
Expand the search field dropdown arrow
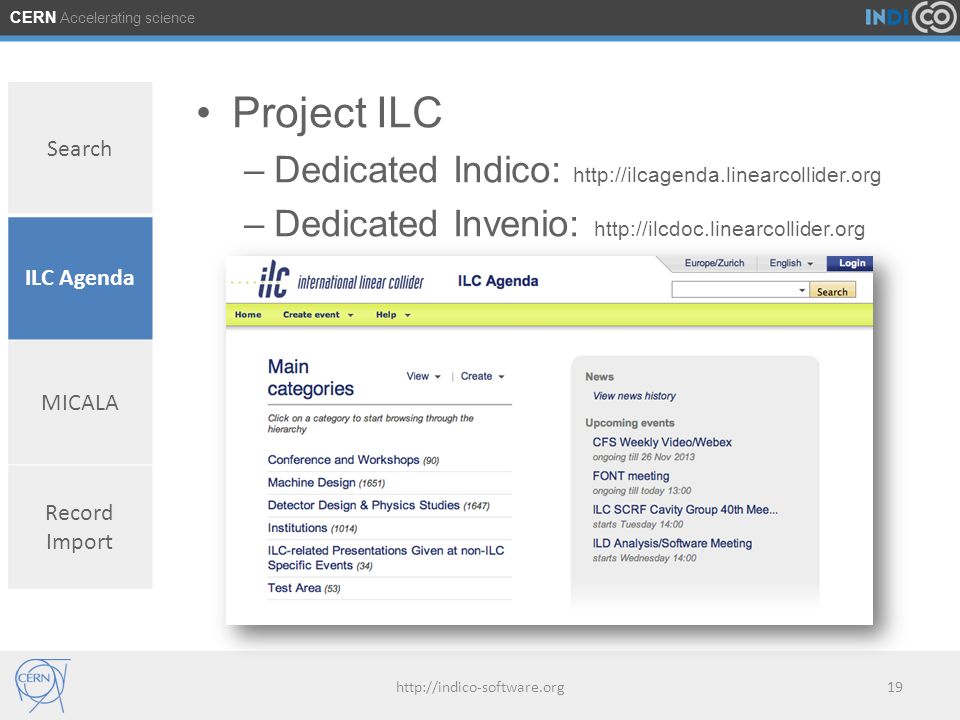[x=802, y=290]
